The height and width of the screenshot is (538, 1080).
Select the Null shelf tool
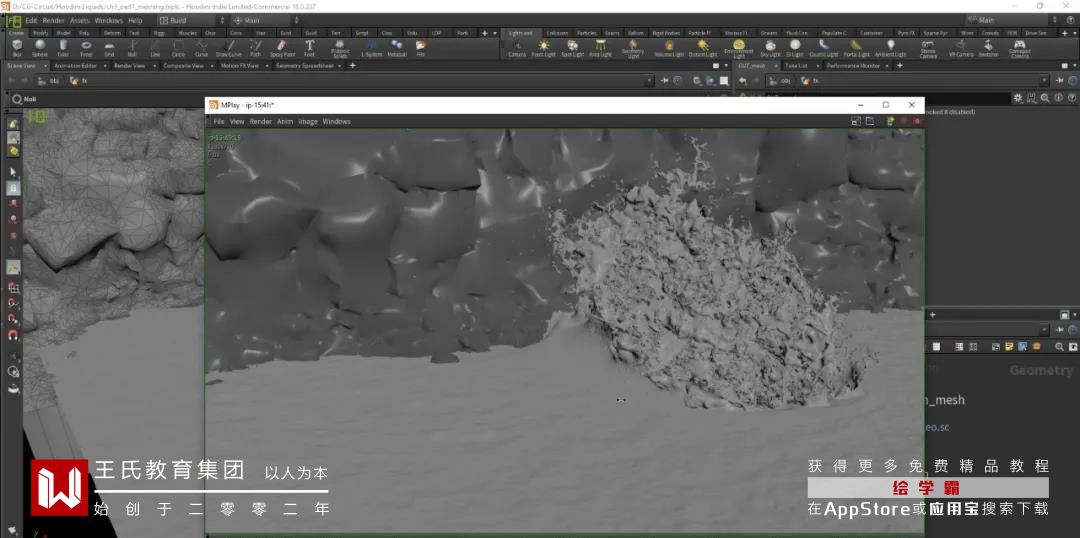[x=132, y=48]
